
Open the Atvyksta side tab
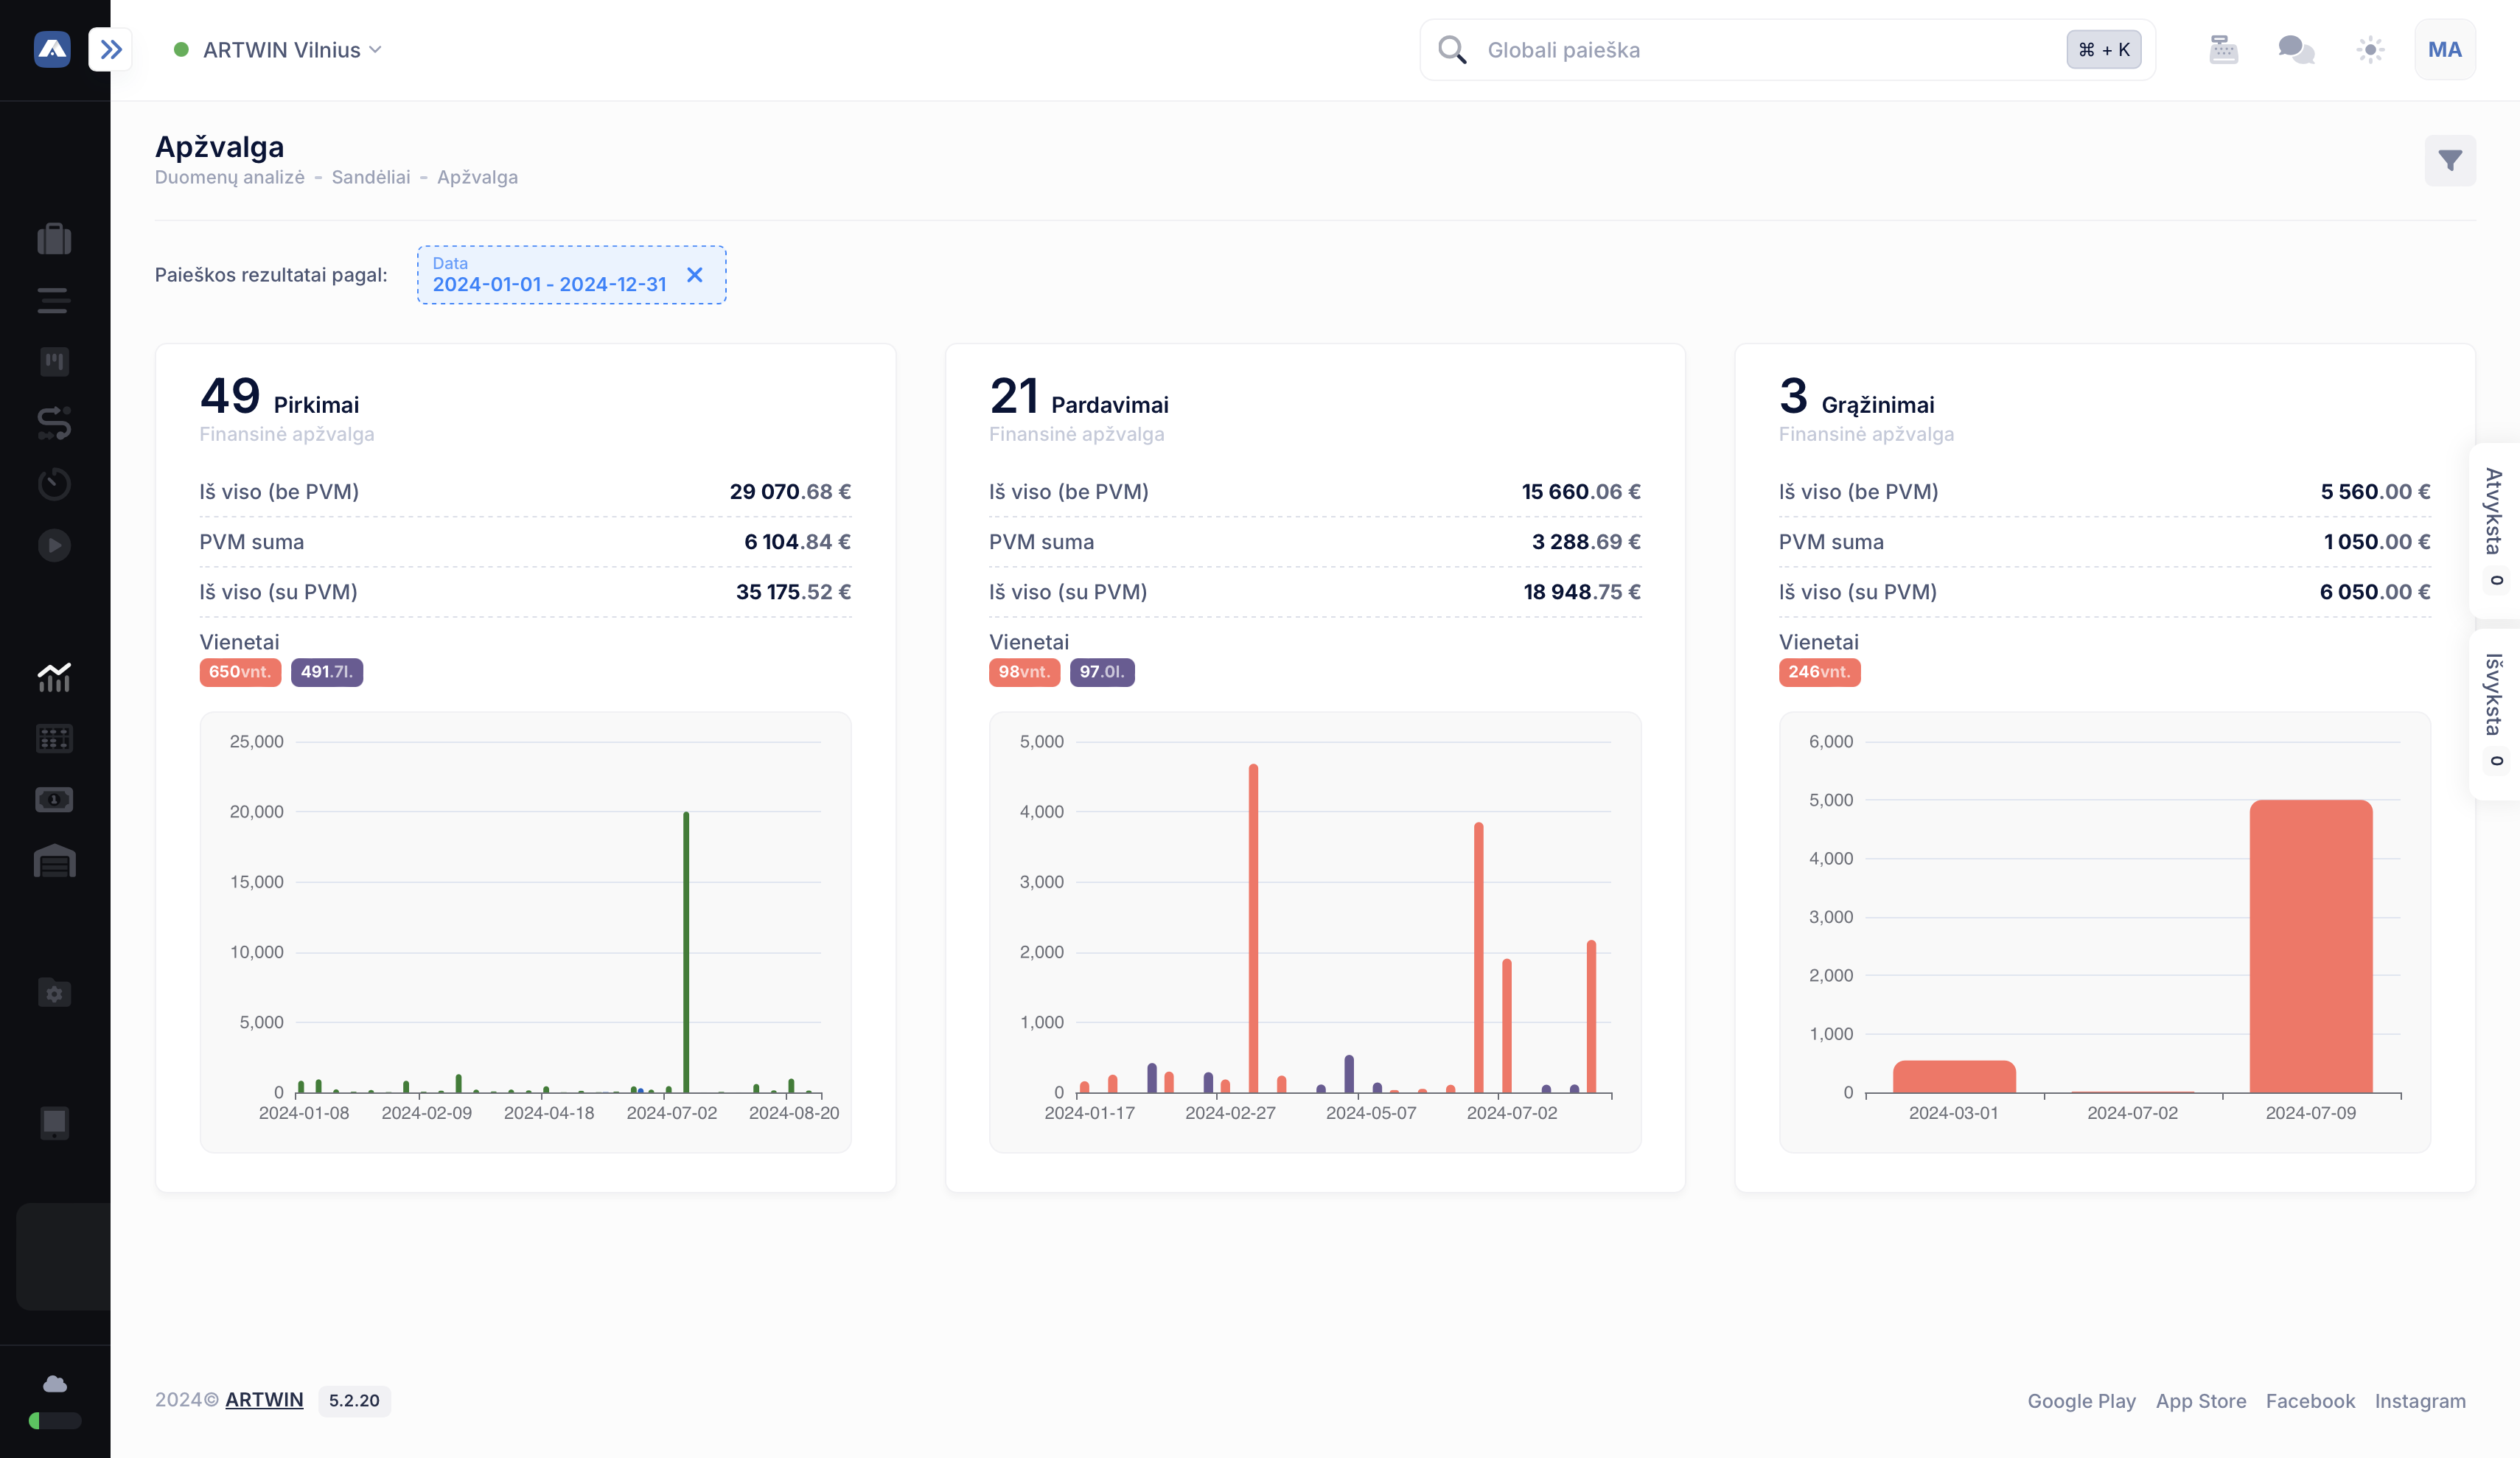(x=2493, y=528)
